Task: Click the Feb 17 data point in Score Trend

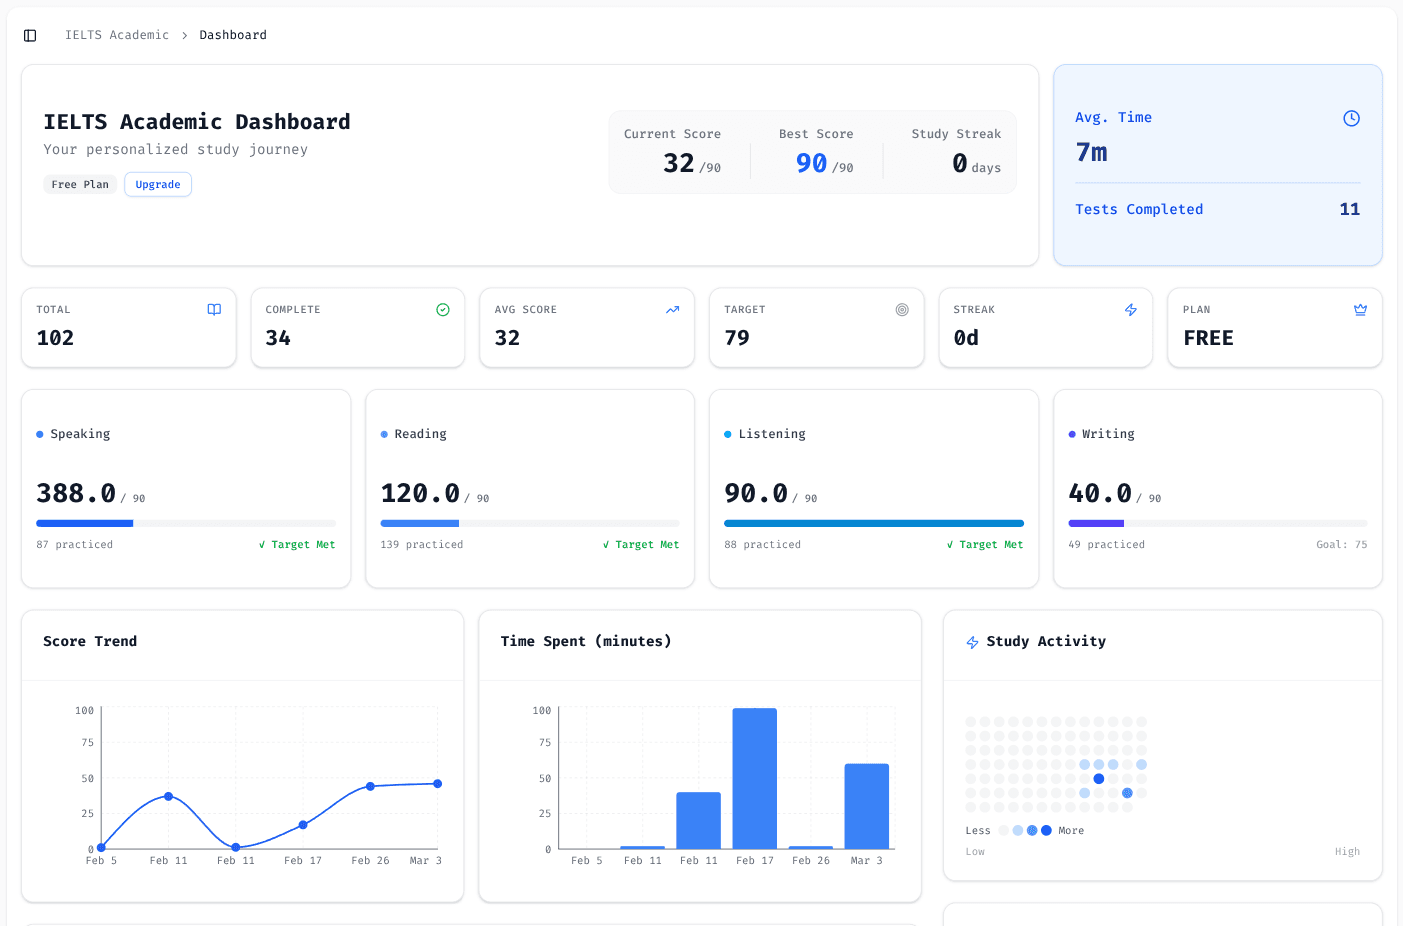Action: click(x=303, y=825)
